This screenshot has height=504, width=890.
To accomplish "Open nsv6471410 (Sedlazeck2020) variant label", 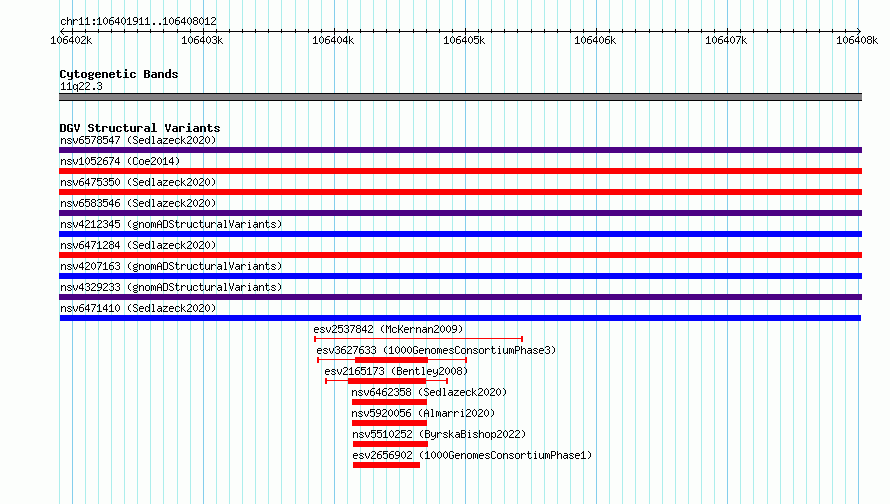I will tap(138, 308).
